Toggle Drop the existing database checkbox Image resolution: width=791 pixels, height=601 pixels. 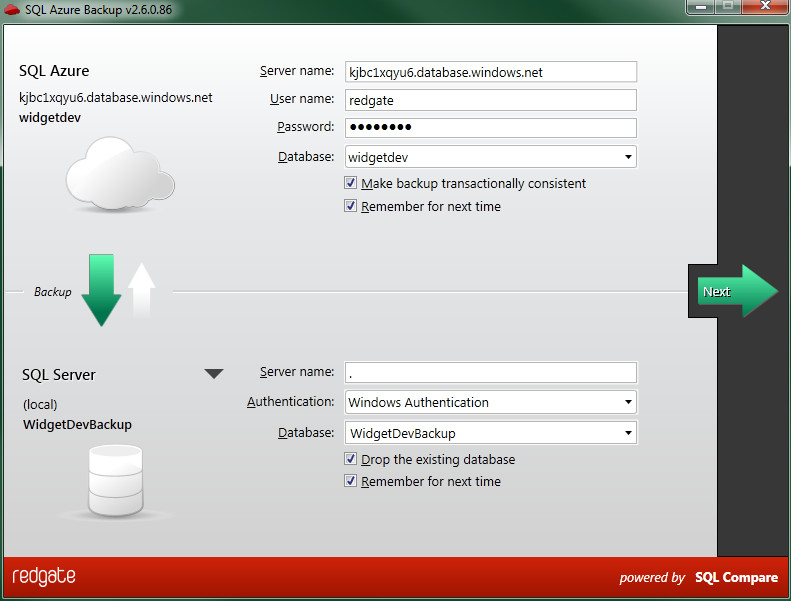(x=351, y=459)
